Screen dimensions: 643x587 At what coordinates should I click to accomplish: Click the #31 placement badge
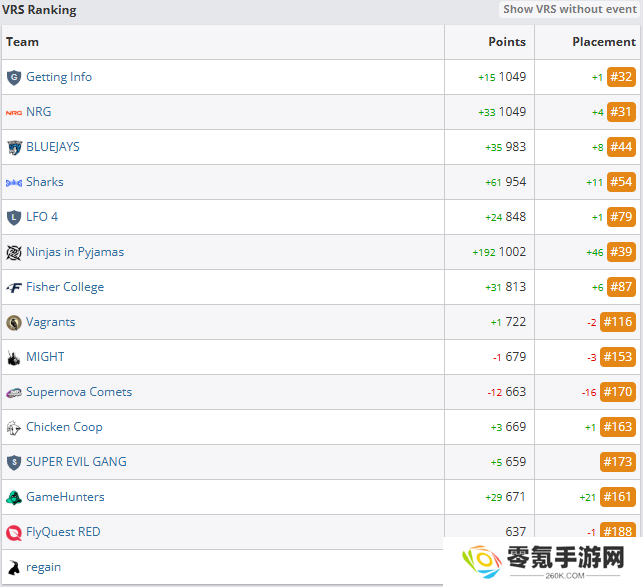(621, 112)
